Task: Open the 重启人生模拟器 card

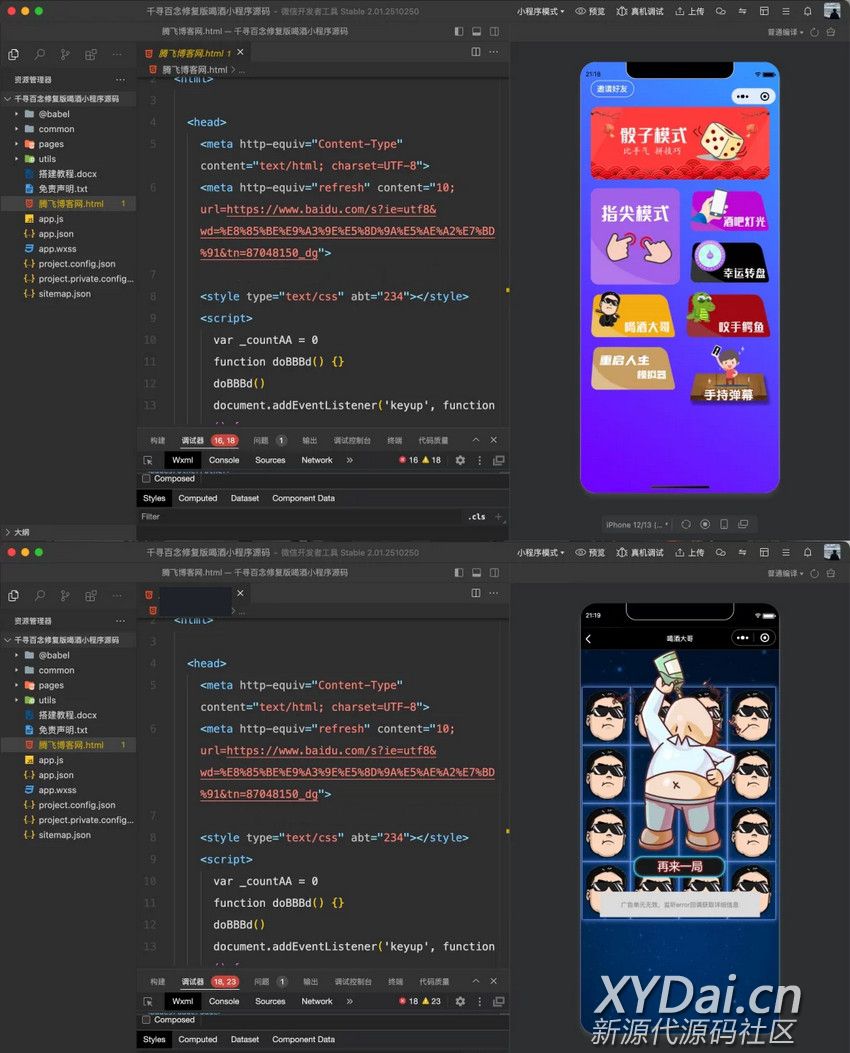Action: coord(632,368)
